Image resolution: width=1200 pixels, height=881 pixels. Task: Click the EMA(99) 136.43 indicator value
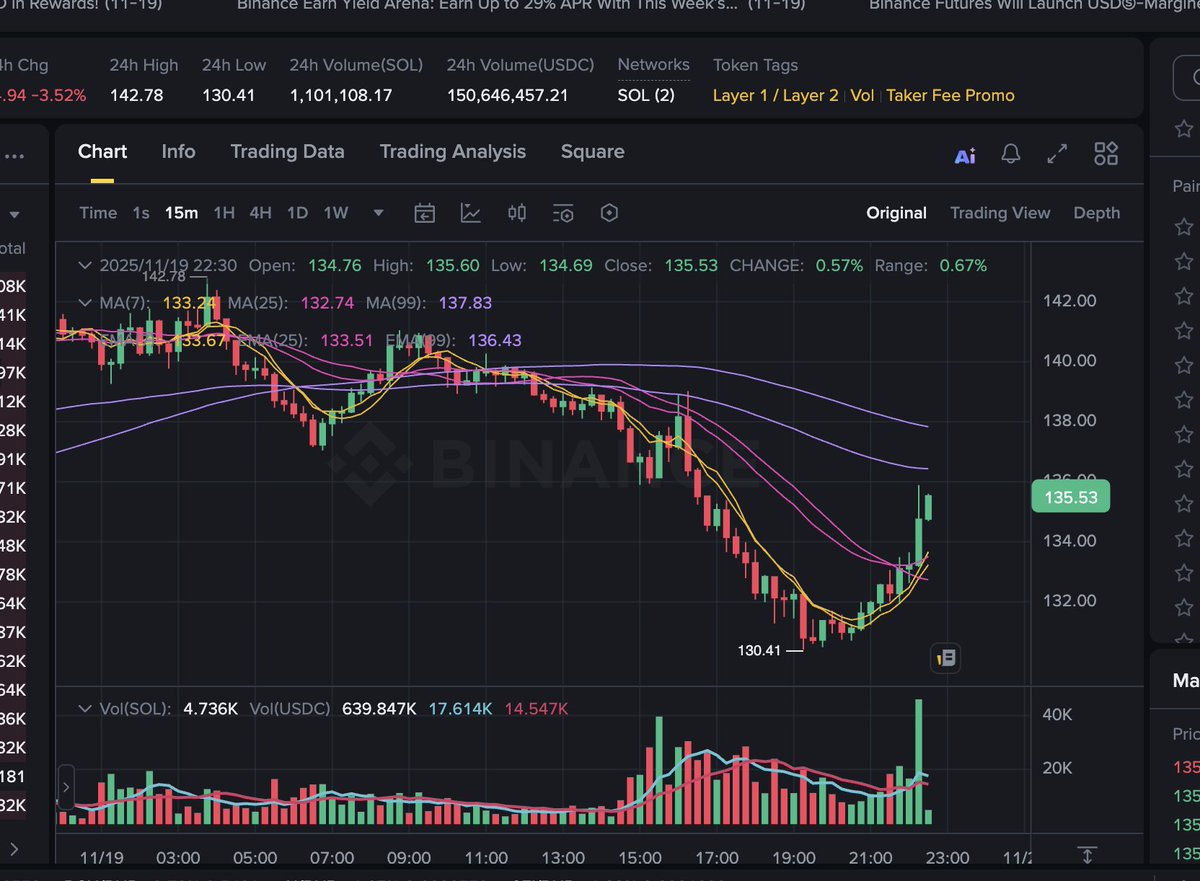pyautogui.click(x=493, y=341)
